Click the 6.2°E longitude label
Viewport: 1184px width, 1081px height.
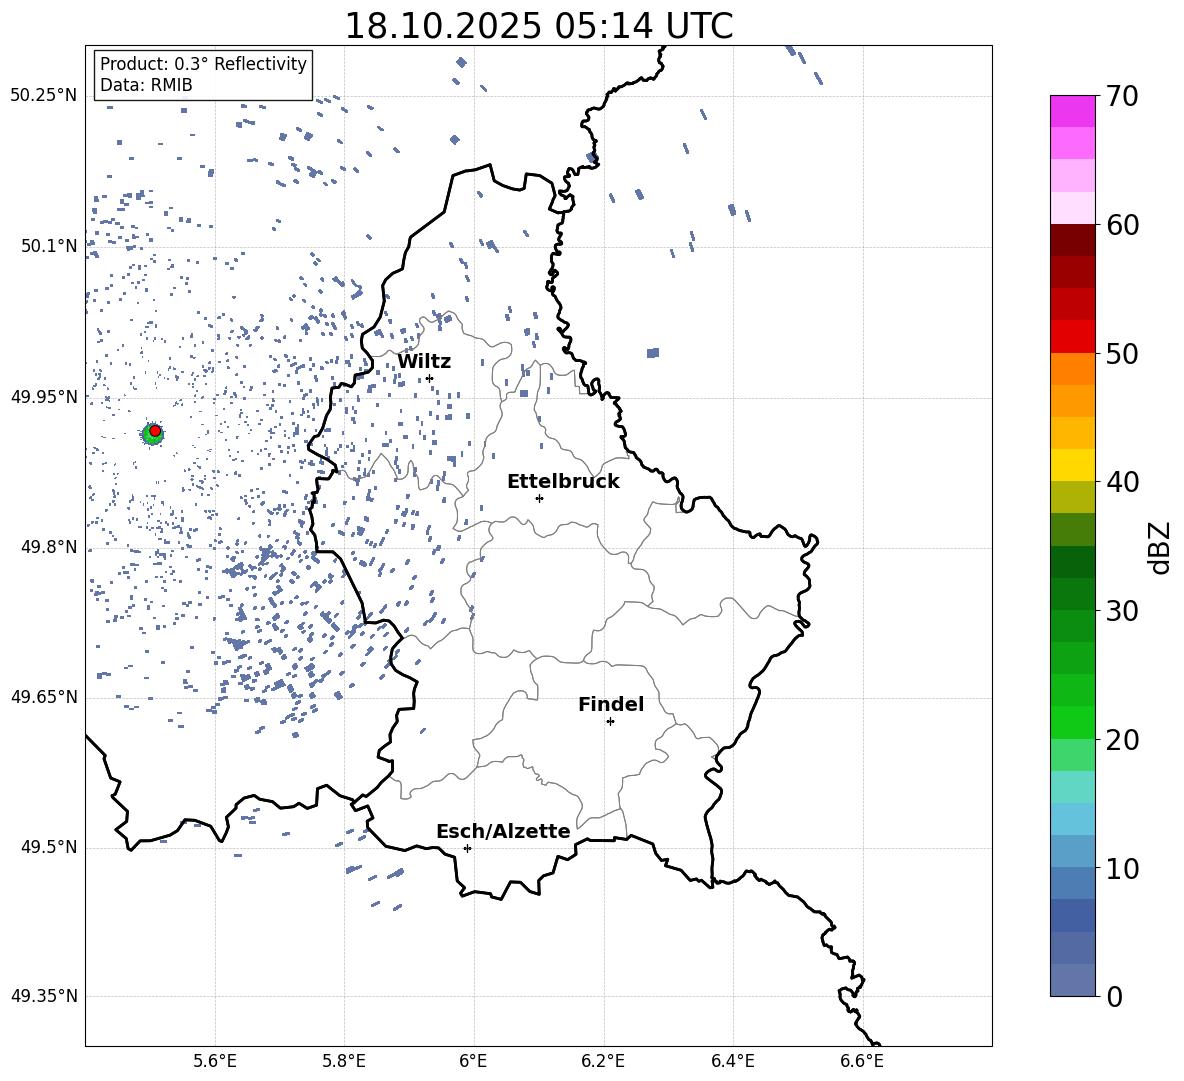click(x=603, y=1061)
